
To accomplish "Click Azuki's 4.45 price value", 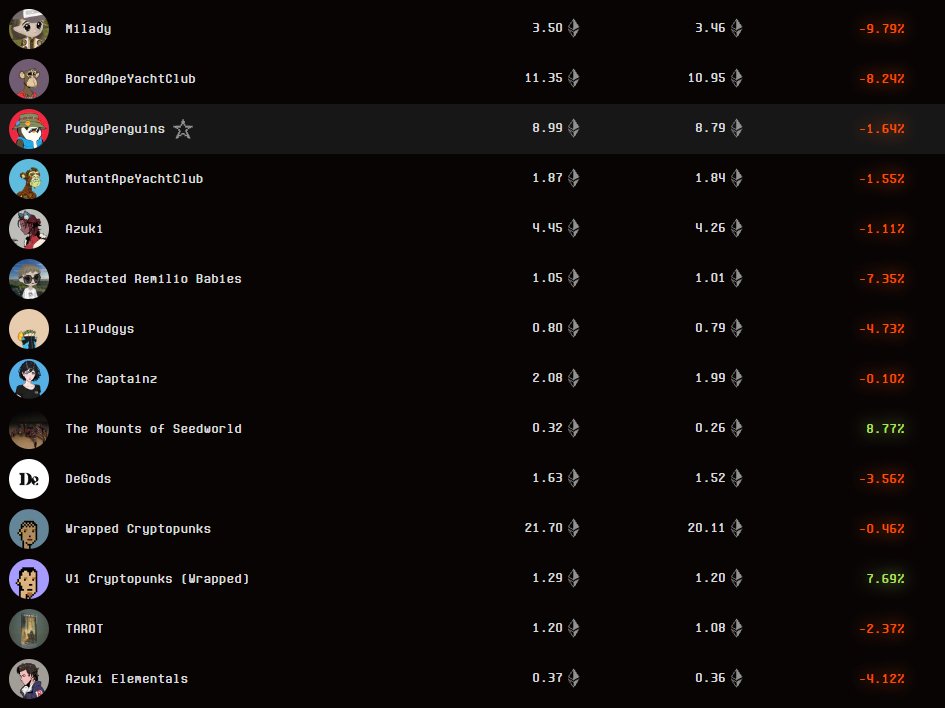I will pos(547,228).
